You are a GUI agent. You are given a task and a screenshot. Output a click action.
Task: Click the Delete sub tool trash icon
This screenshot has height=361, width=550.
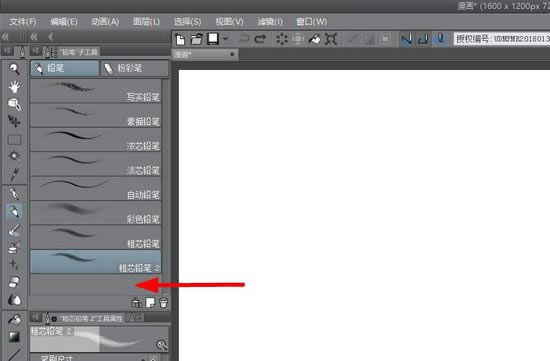click(x=163, y=302)
